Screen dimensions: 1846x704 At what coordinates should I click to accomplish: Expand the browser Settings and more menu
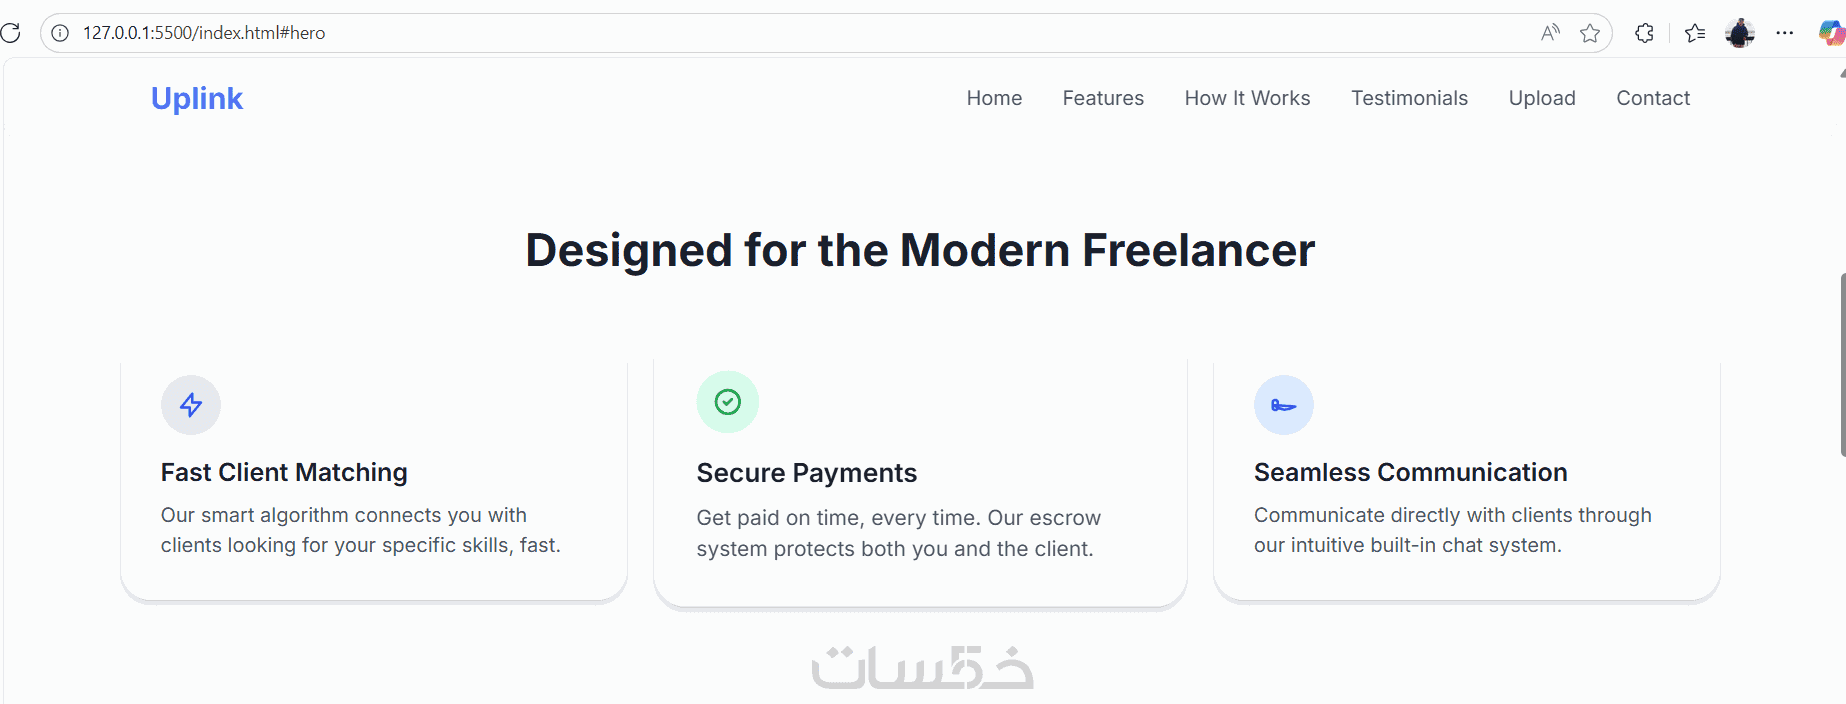(x=1785, y=33)
